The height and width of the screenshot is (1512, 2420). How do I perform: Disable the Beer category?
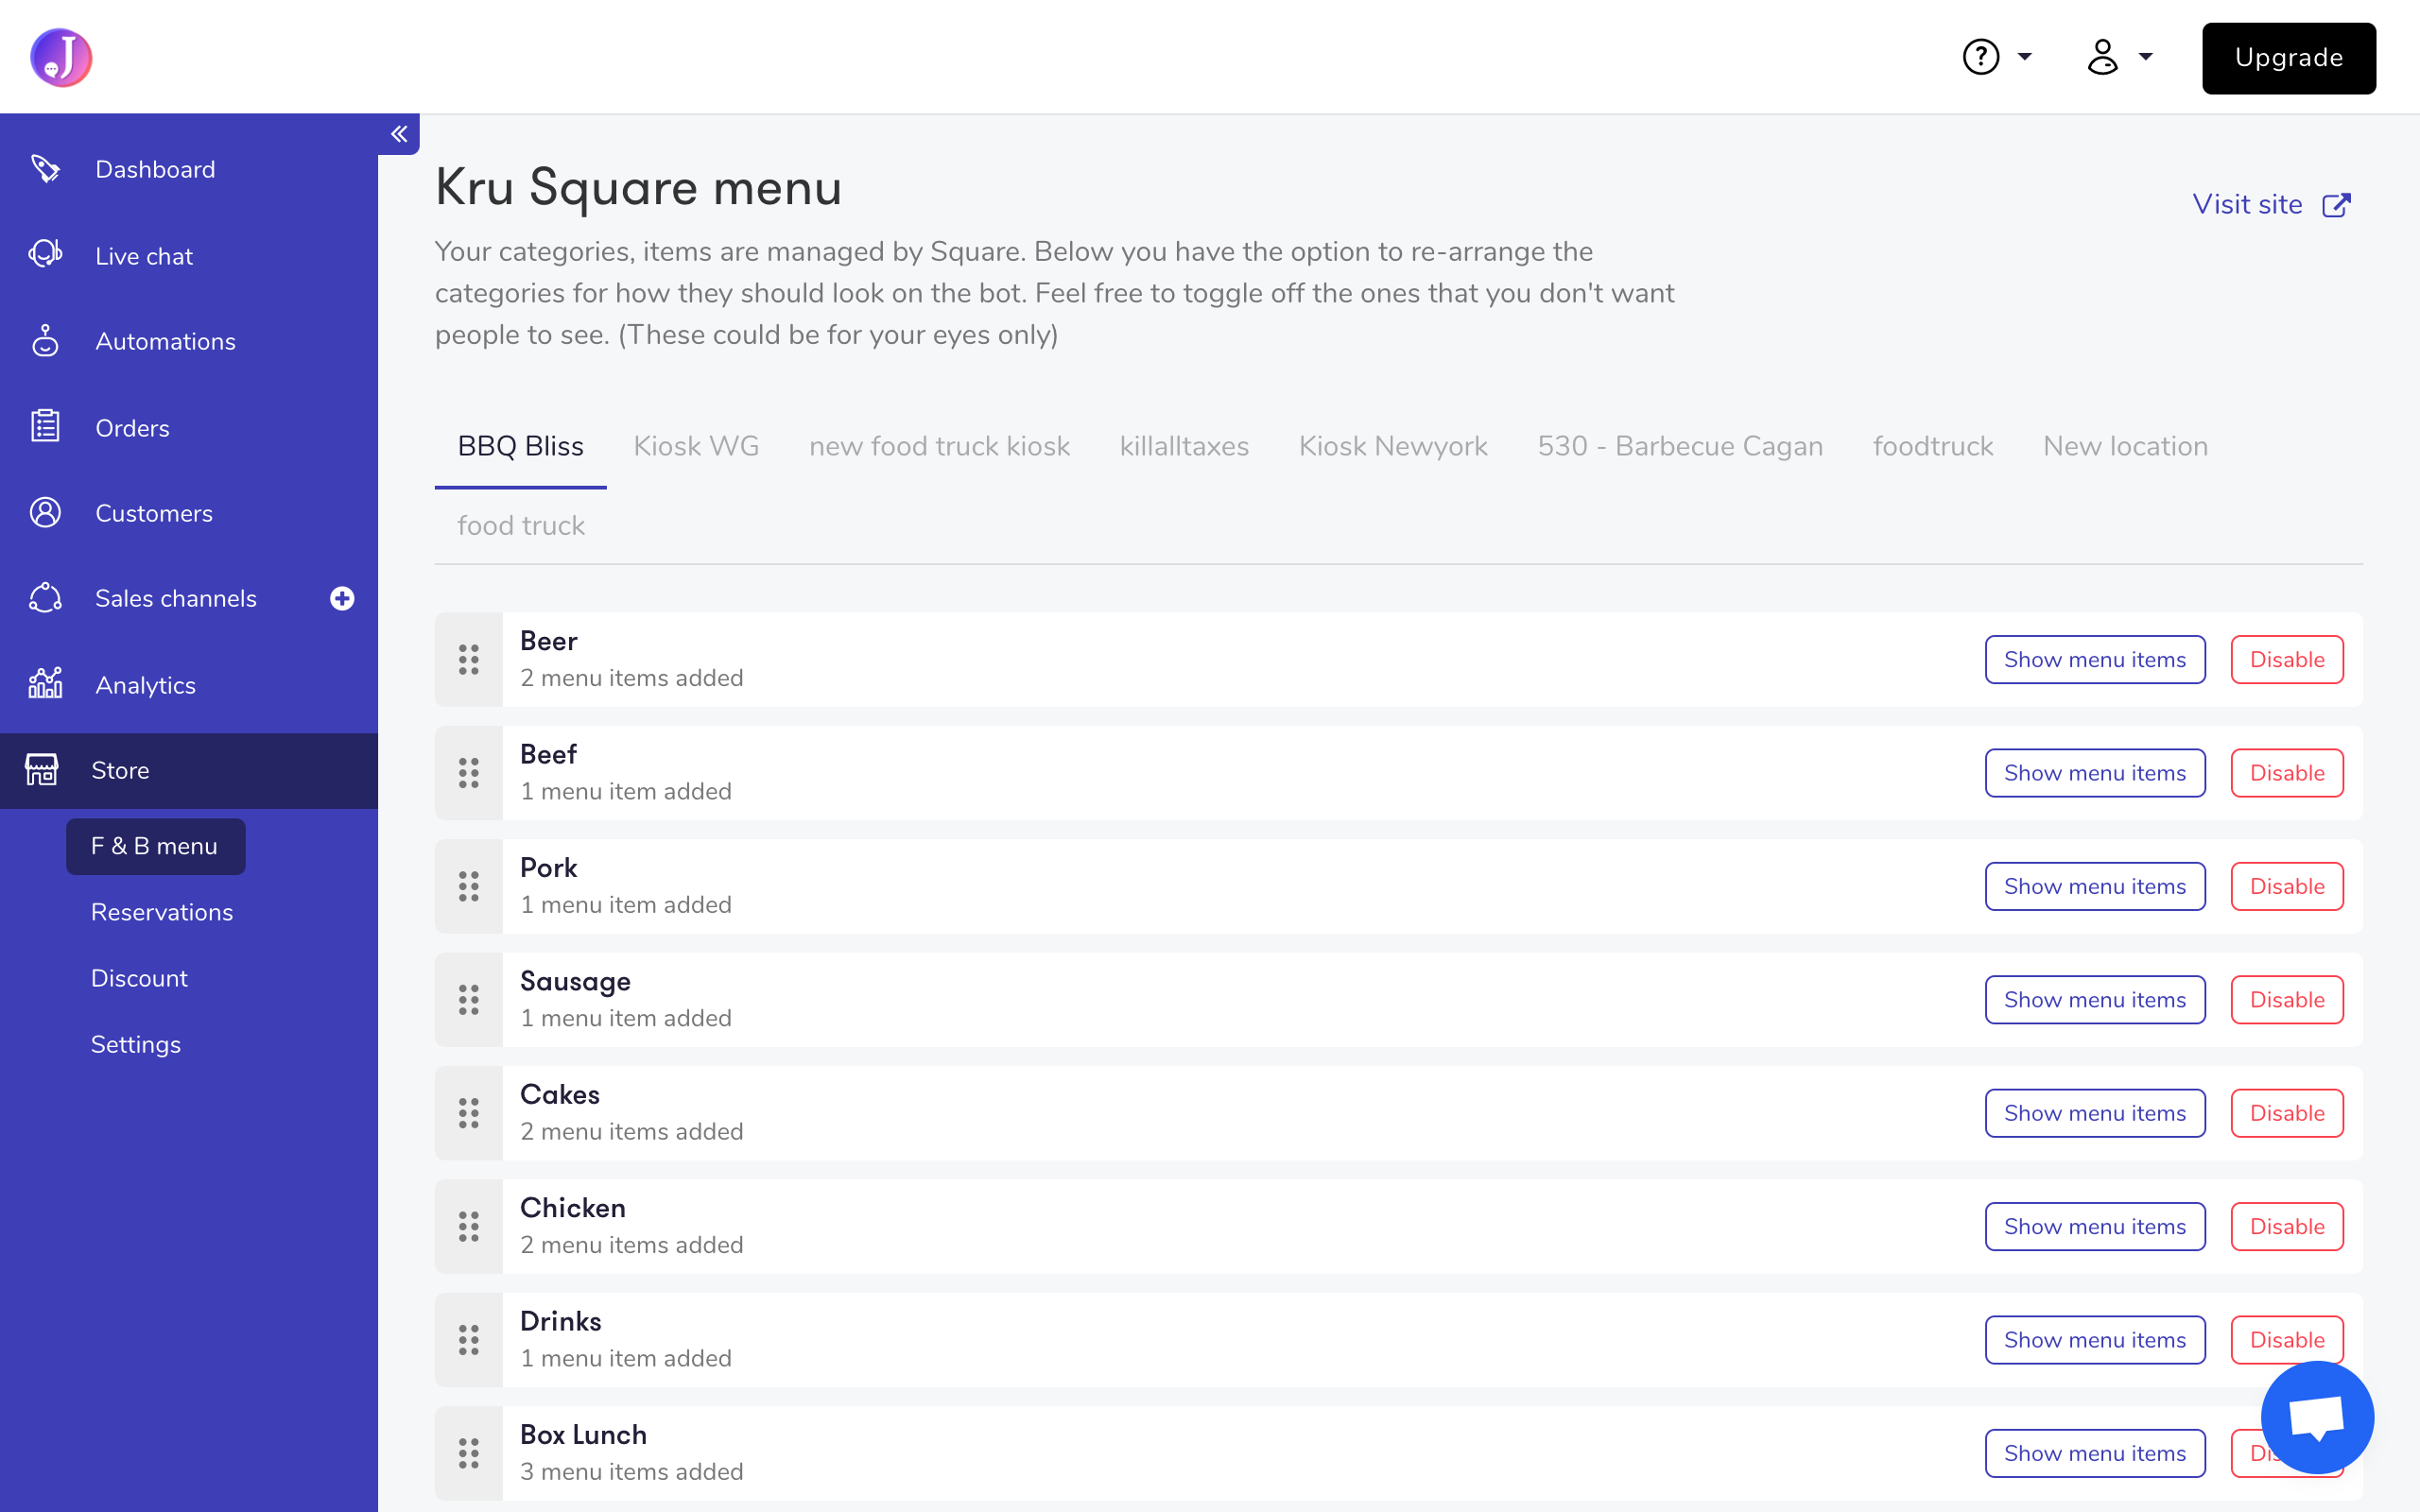coord(2287,660)
